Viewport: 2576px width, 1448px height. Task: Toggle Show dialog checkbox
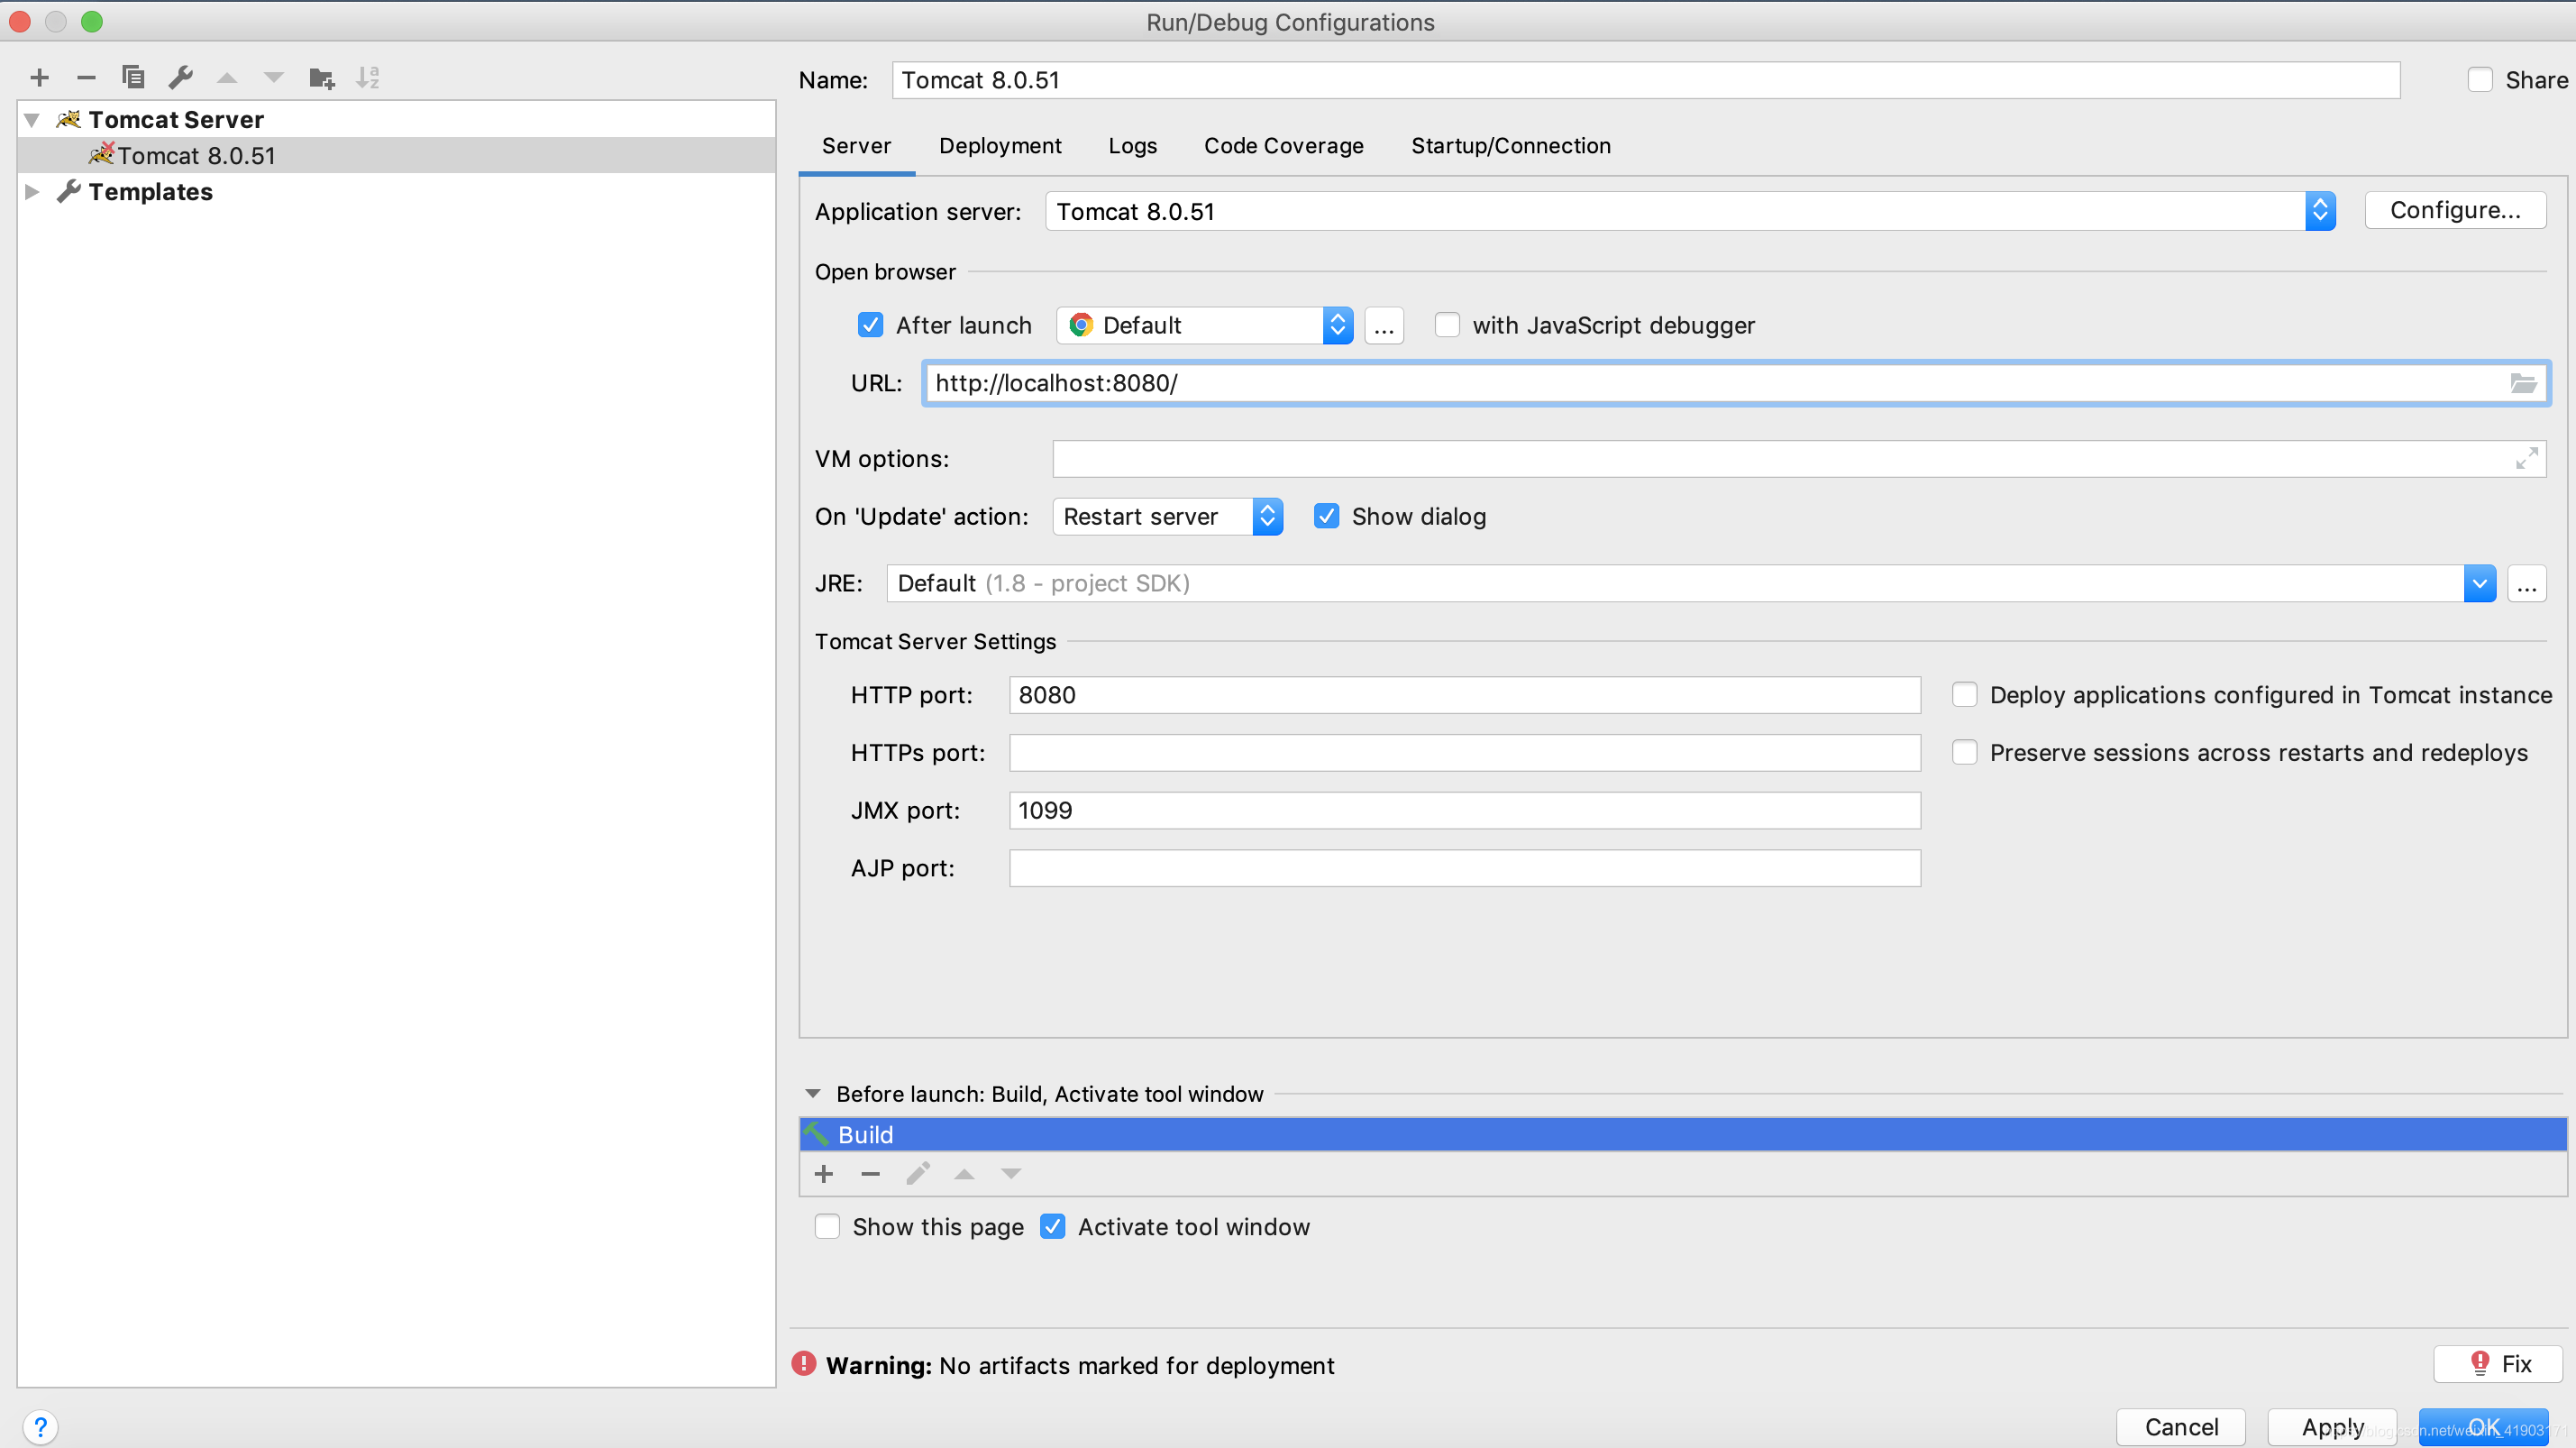(x=1326, y=516)
